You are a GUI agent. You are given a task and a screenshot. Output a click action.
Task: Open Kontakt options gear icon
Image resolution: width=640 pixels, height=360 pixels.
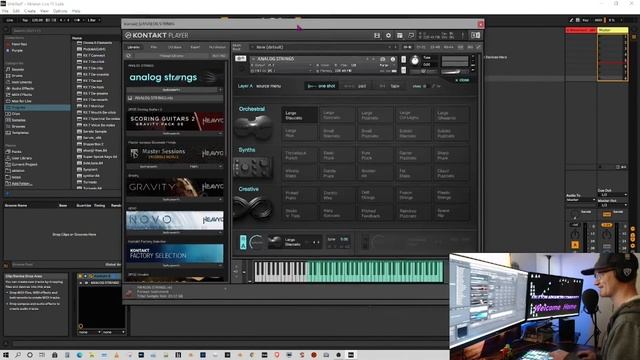click(388, 36)
